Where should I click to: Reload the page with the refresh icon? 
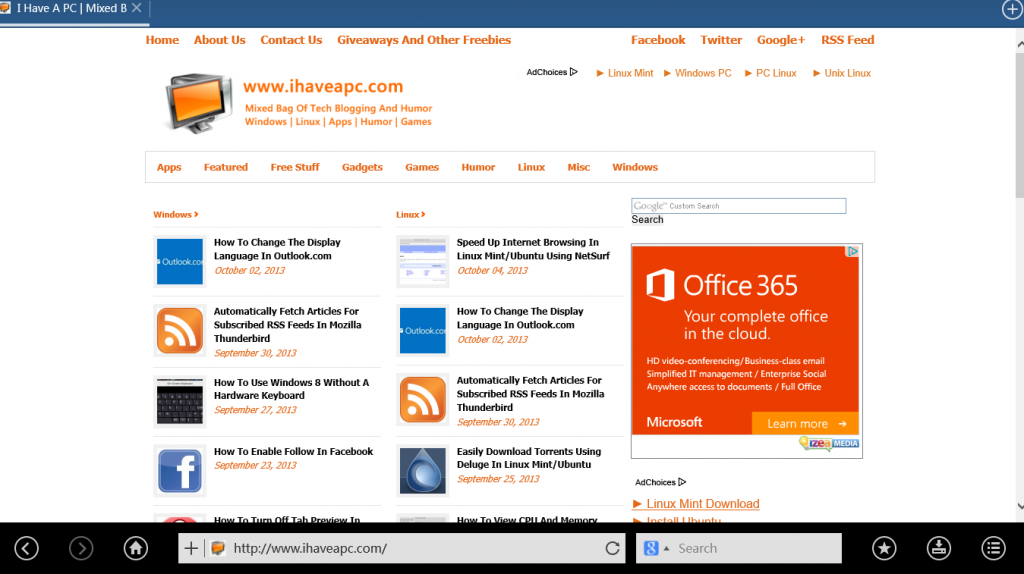(x=612, y=548)
